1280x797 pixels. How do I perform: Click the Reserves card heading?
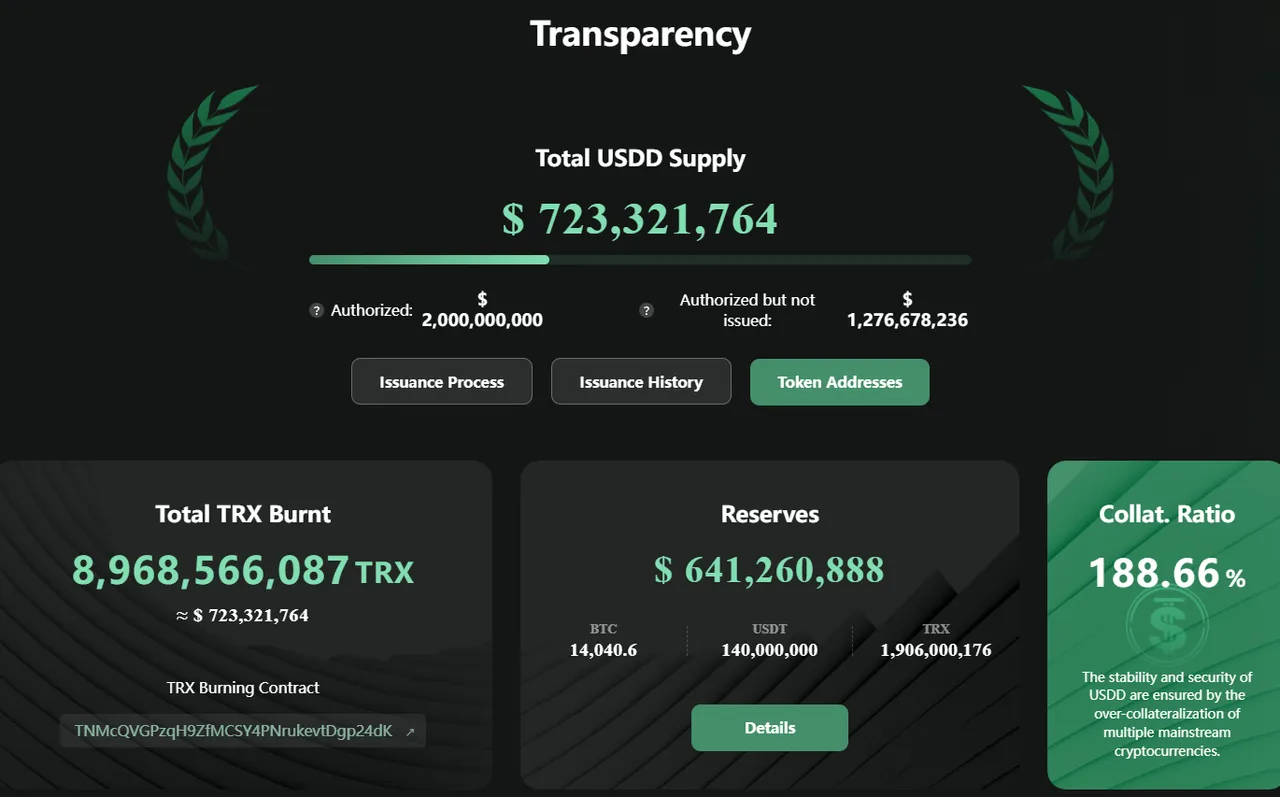point(770,514)
